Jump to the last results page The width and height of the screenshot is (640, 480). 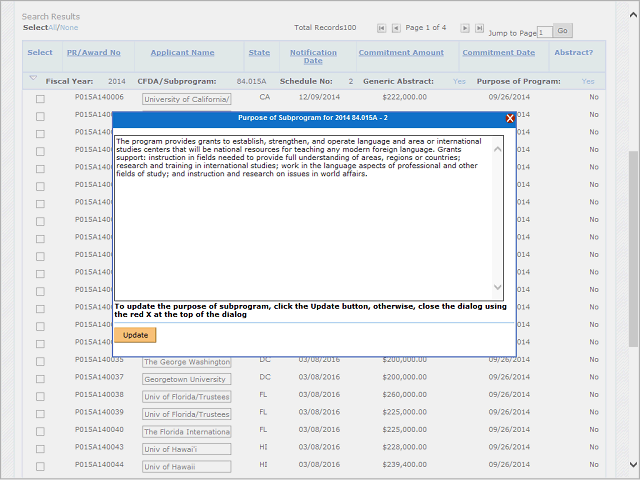pos(479,28)
